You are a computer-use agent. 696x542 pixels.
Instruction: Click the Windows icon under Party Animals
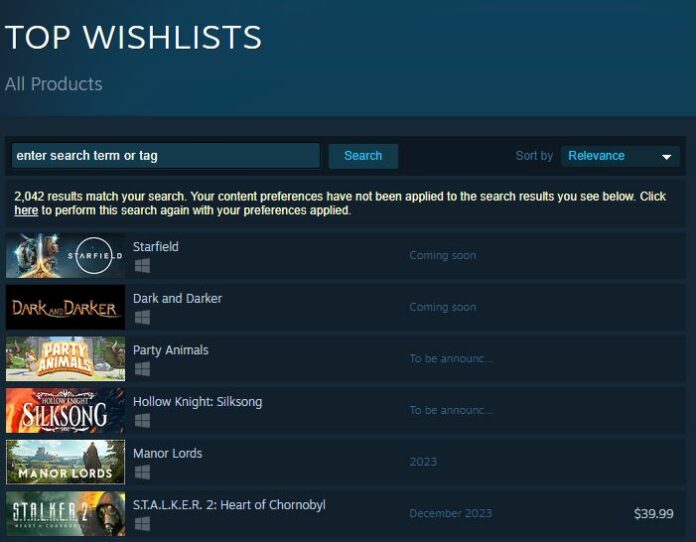point(142,369)
